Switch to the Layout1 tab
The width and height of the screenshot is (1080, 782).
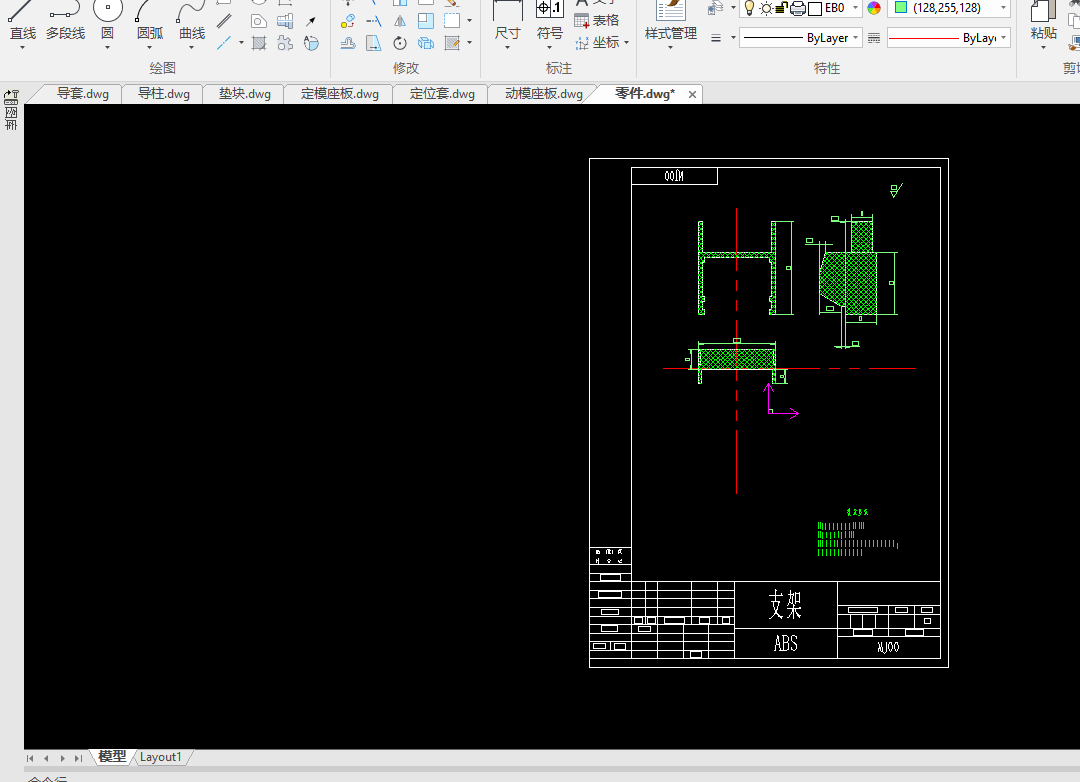pos(160,757)
